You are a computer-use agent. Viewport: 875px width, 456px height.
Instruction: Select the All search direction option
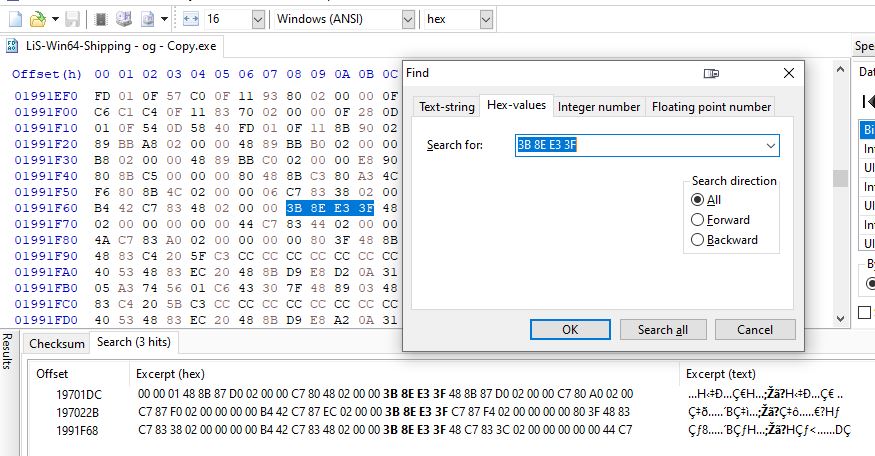coord(698,200)
